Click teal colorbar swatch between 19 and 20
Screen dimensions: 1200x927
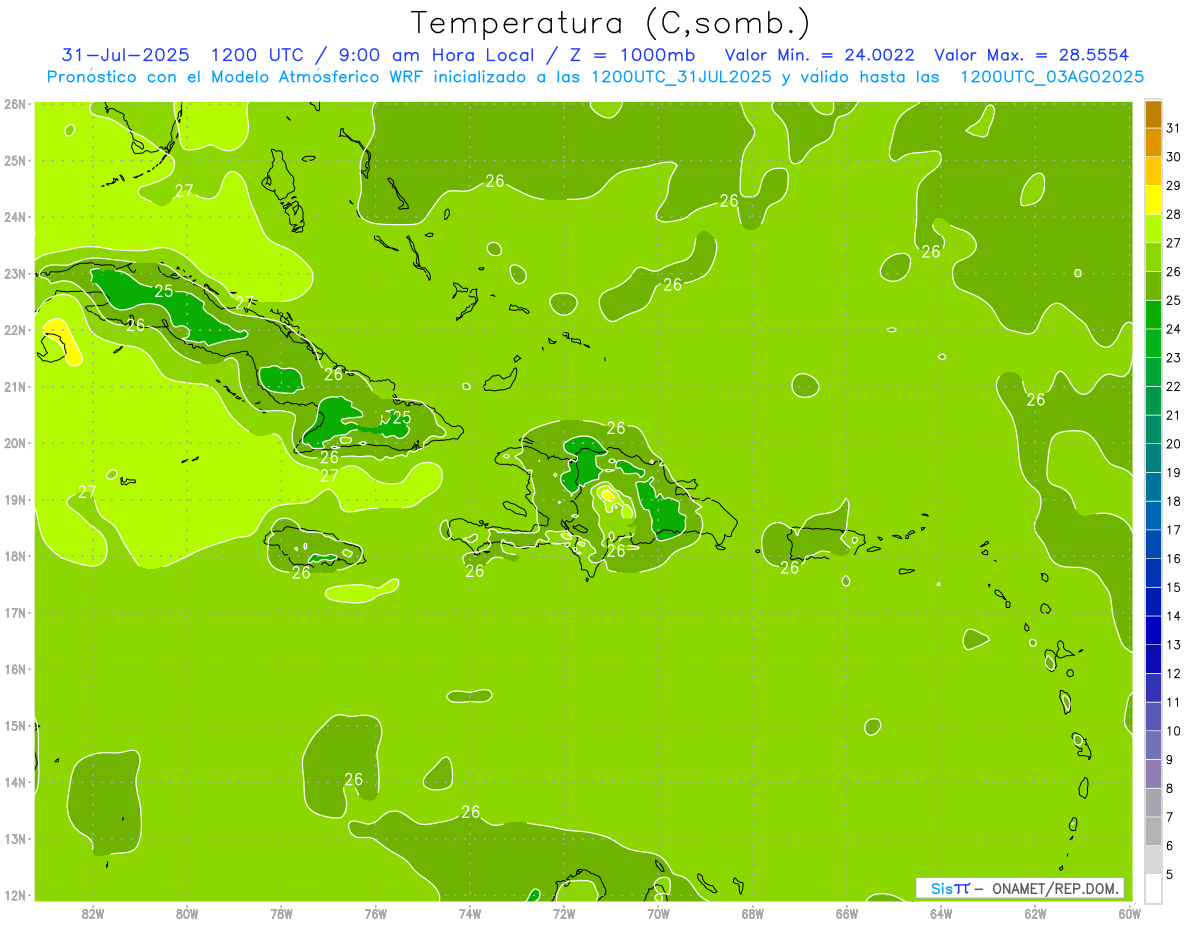[1154, 458]
